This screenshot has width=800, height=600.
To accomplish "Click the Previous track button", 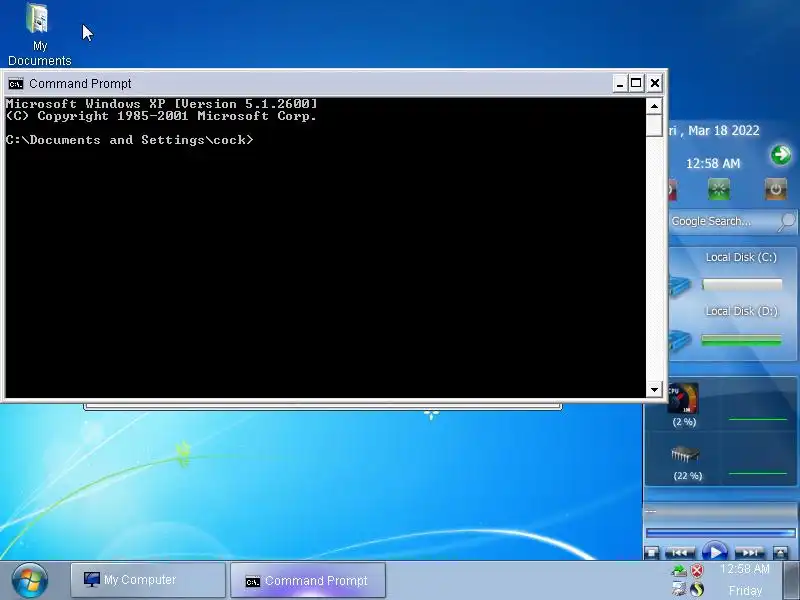I will [680, 553].
